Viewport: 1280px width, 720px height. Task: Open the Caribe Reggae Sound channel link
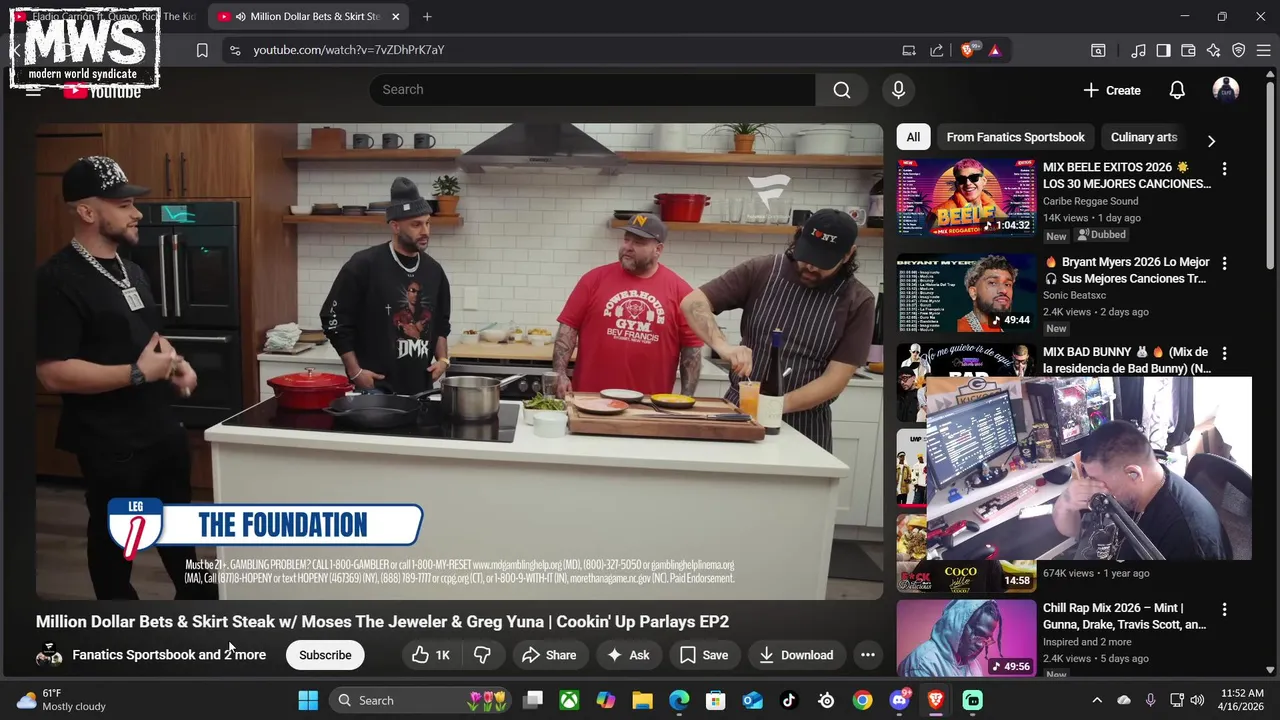pyautogui.click(x=1090, y=201)
